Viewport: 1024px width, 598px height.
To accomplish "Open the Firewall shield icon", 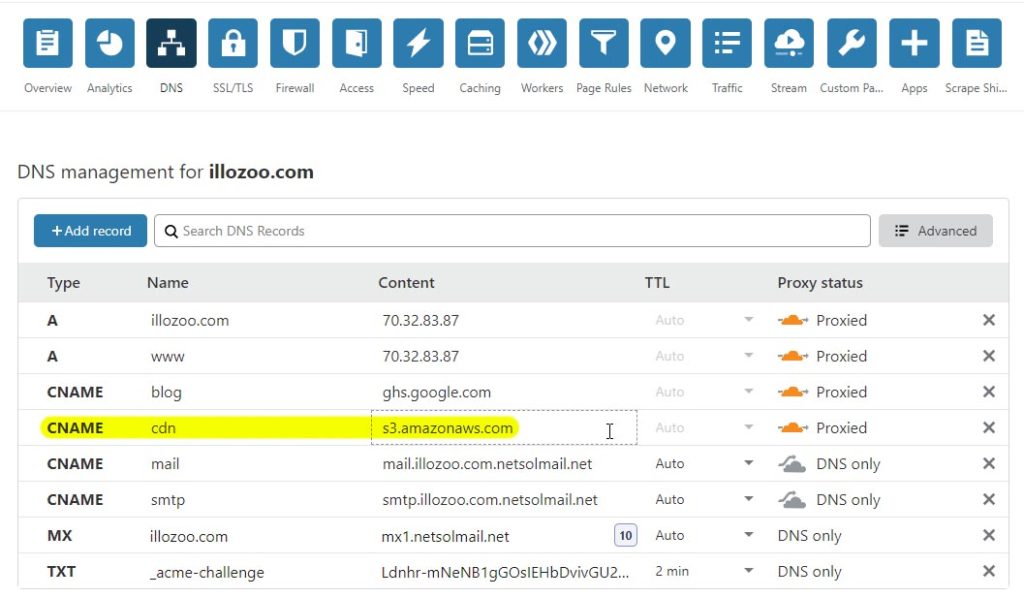I will pyautogui.click(x=295, y=43).
